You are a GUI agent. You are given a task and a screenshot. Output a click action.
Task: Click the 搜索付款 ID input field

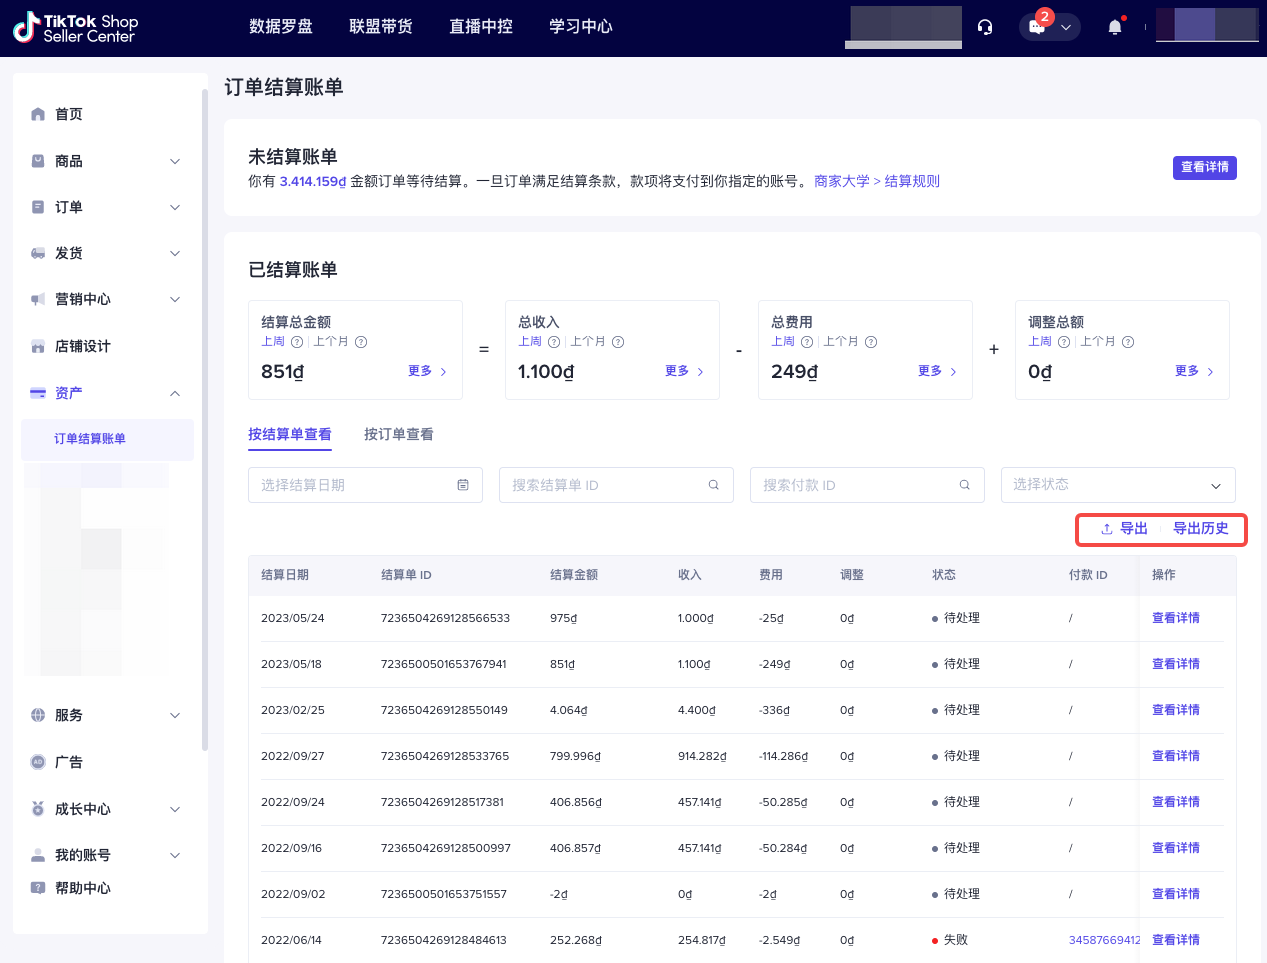pos(855,485)
